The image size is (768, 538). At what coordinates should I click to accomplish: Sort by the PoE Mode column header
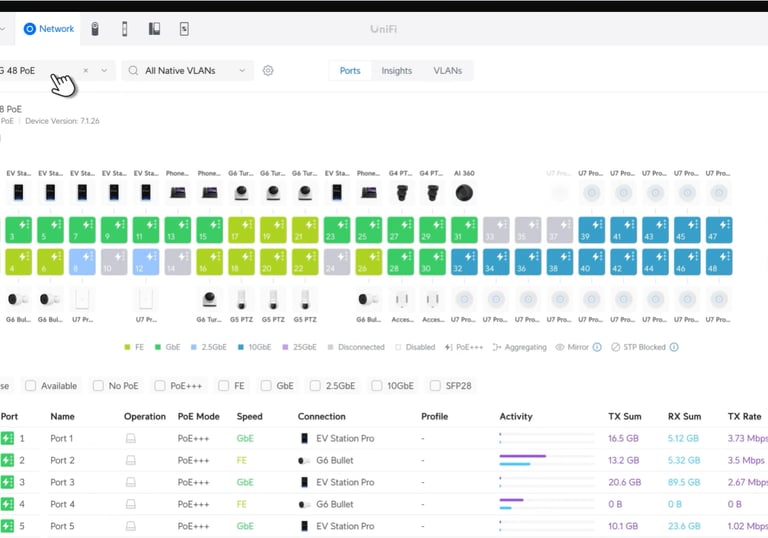[198, 416]
